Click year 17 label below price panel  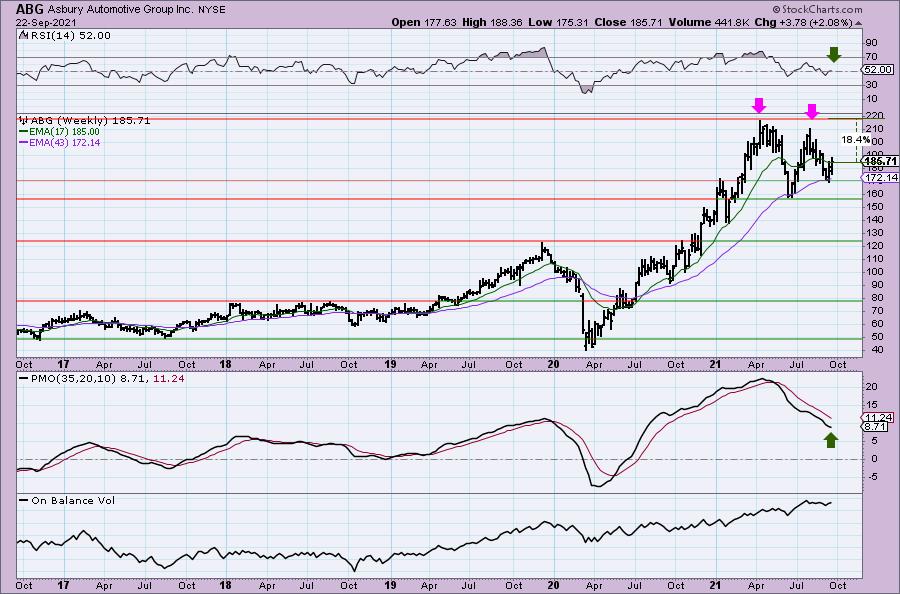pyautogui.click(x=63, y=364)
